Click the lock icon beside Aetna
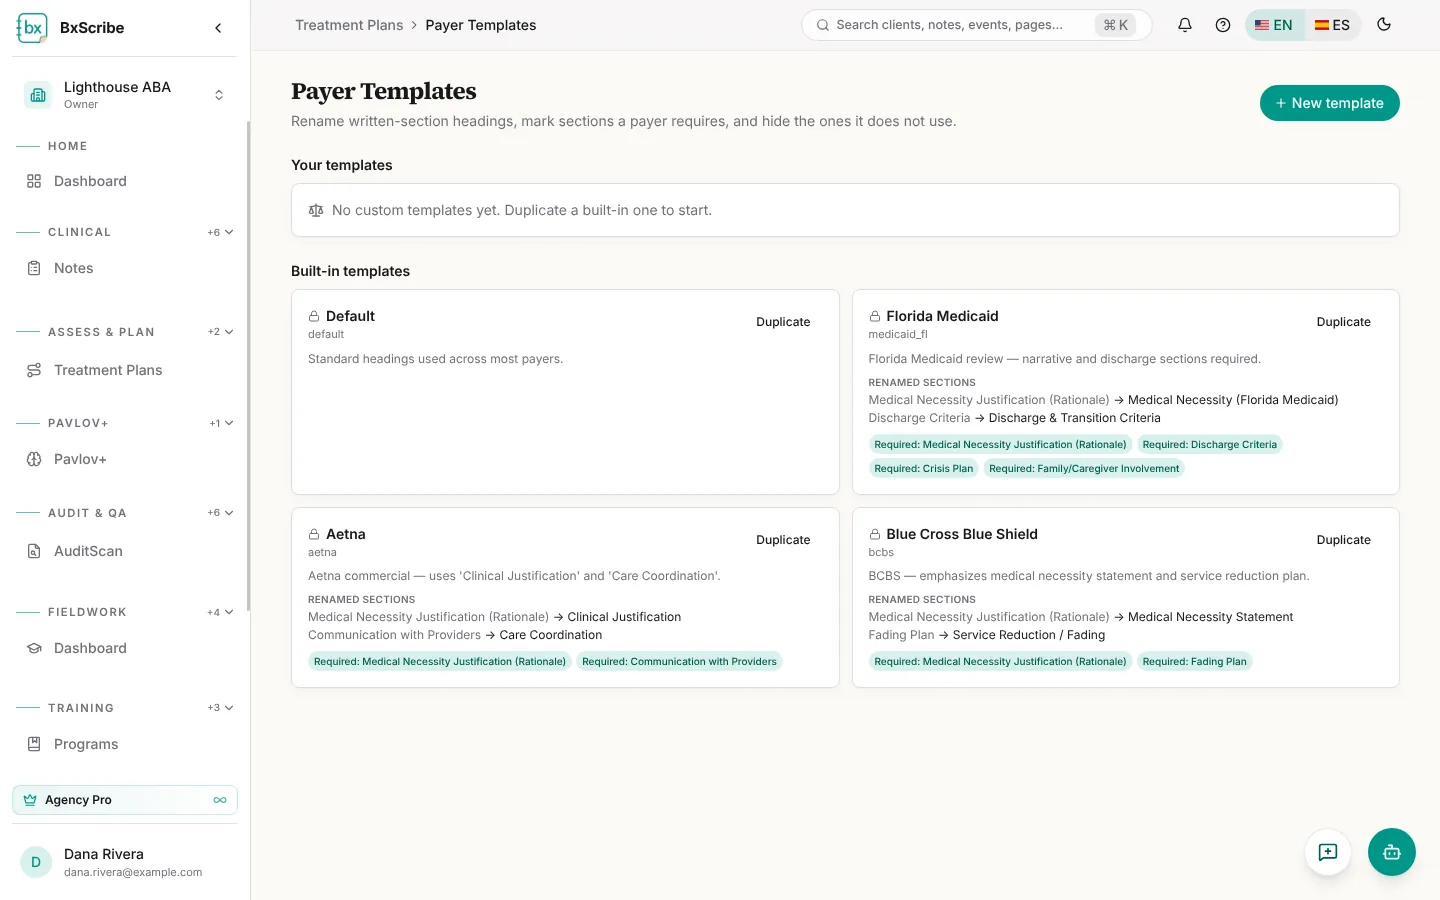Viewport: 1440px width, 900px height. coord(314,534)
